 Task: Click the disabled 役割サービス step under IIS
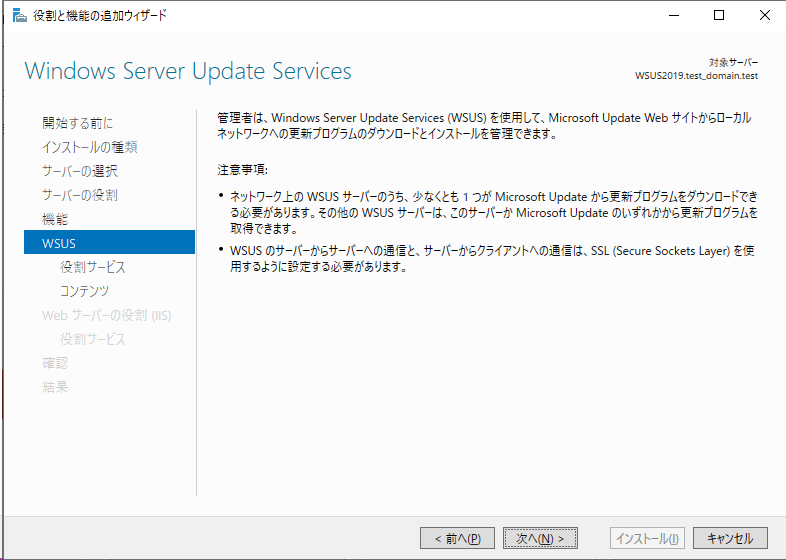(x=93, y=339)
